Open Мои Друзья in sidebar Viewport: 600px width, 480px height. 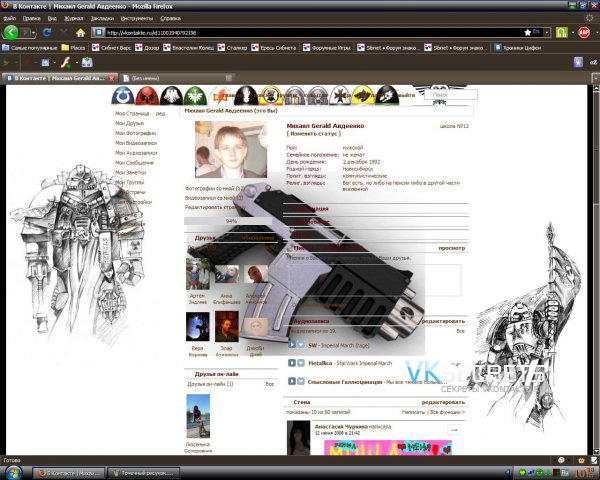129,123
